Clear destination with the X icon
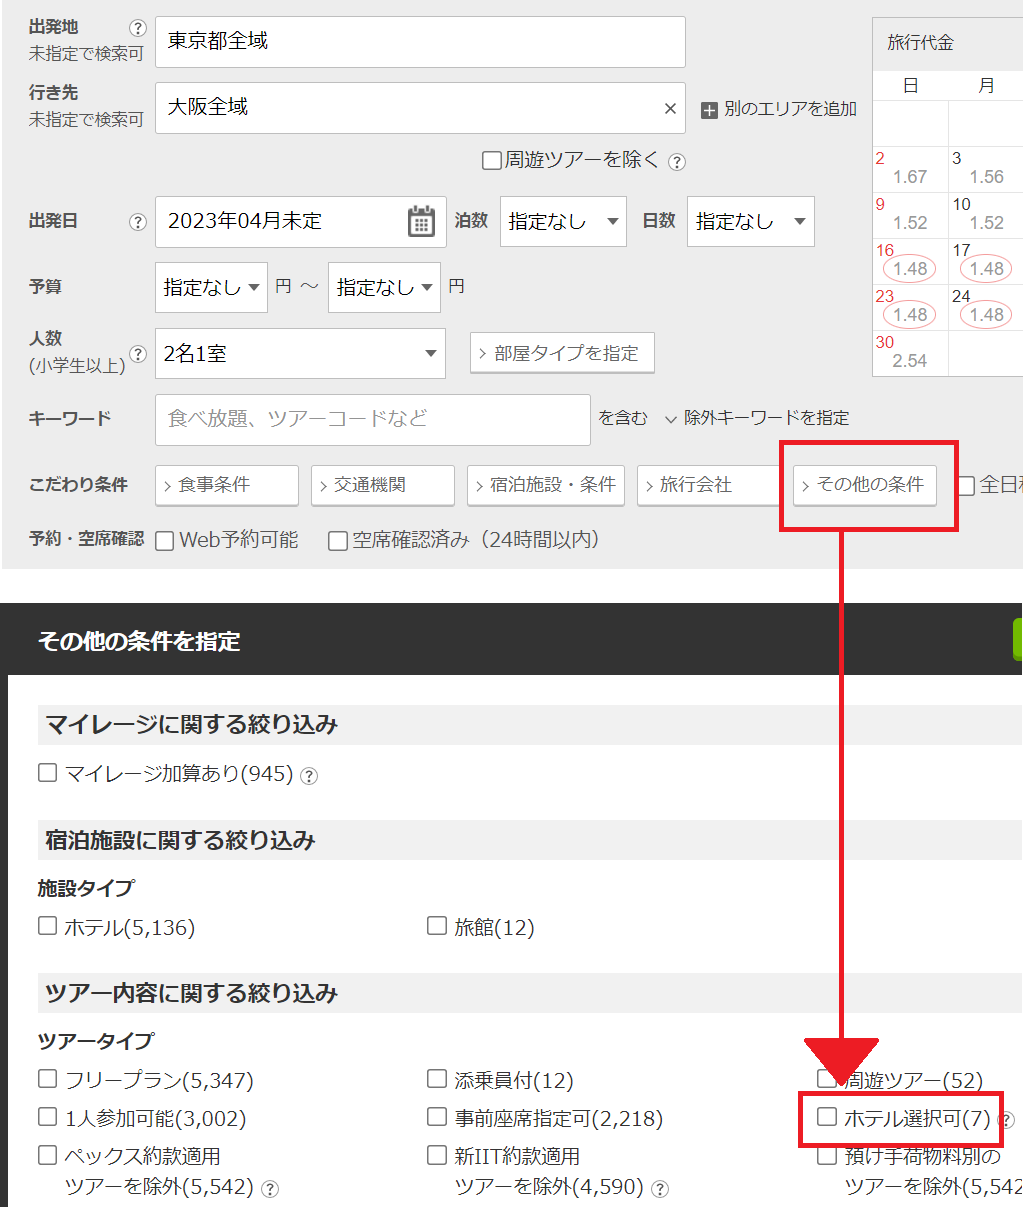 [670, 108]
